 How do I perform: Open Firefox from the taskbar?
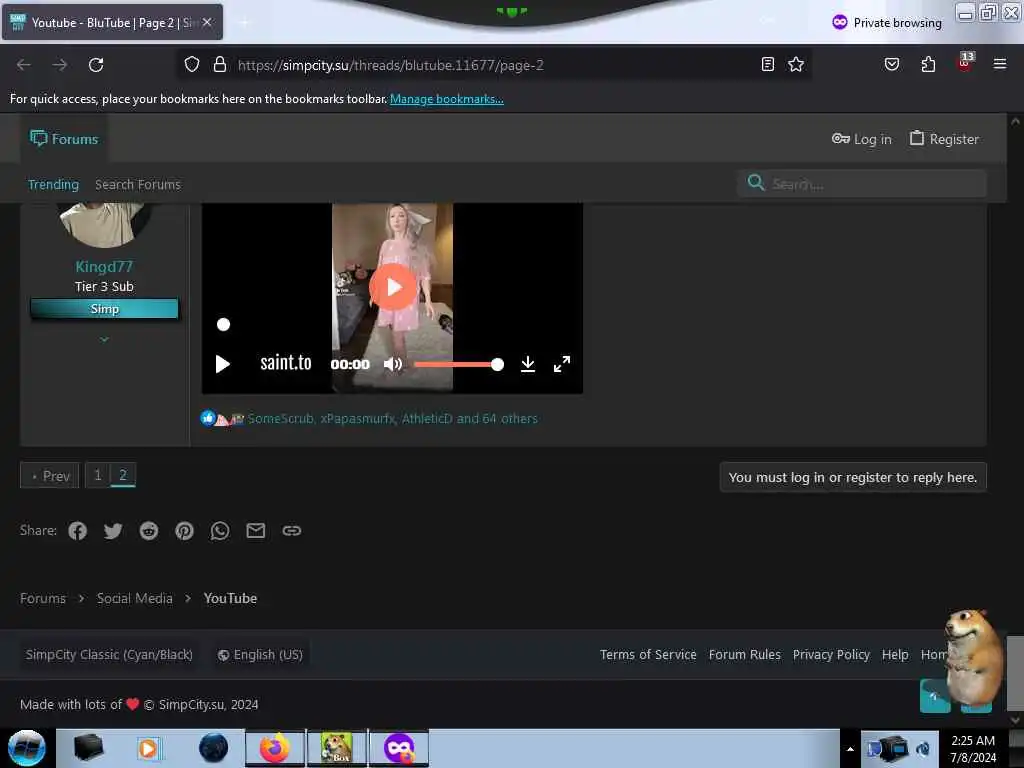pos(275,748)
